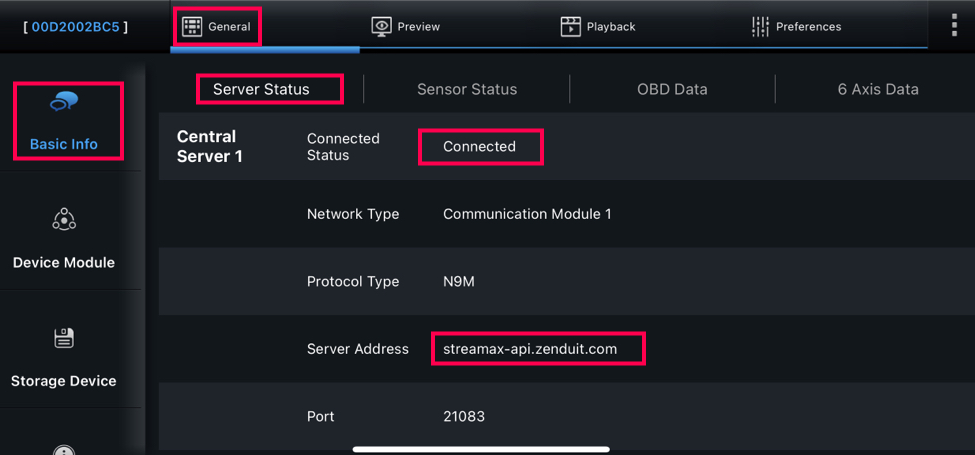Tap the Central Server 1 heading

pyautogui.click(x=210, y=147)
